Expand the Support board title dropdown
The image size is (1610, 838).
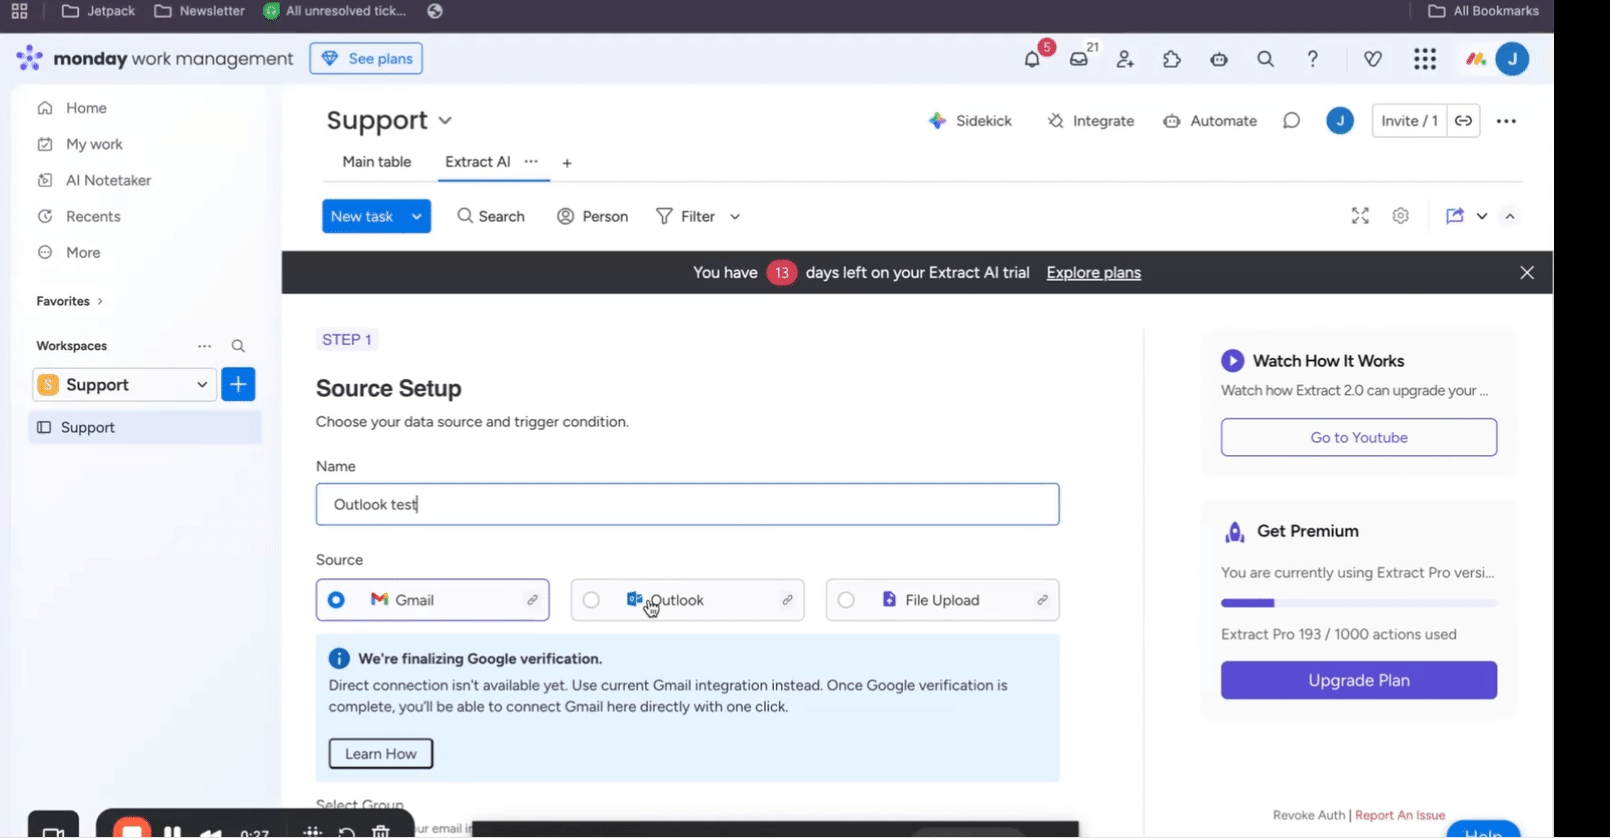pyautogui.click(x=445, y=121)
